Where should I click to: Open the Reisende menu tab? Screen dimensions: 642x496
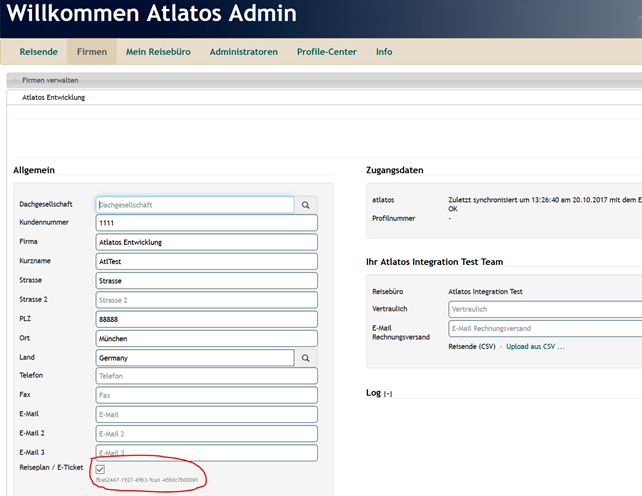(38, 52)
